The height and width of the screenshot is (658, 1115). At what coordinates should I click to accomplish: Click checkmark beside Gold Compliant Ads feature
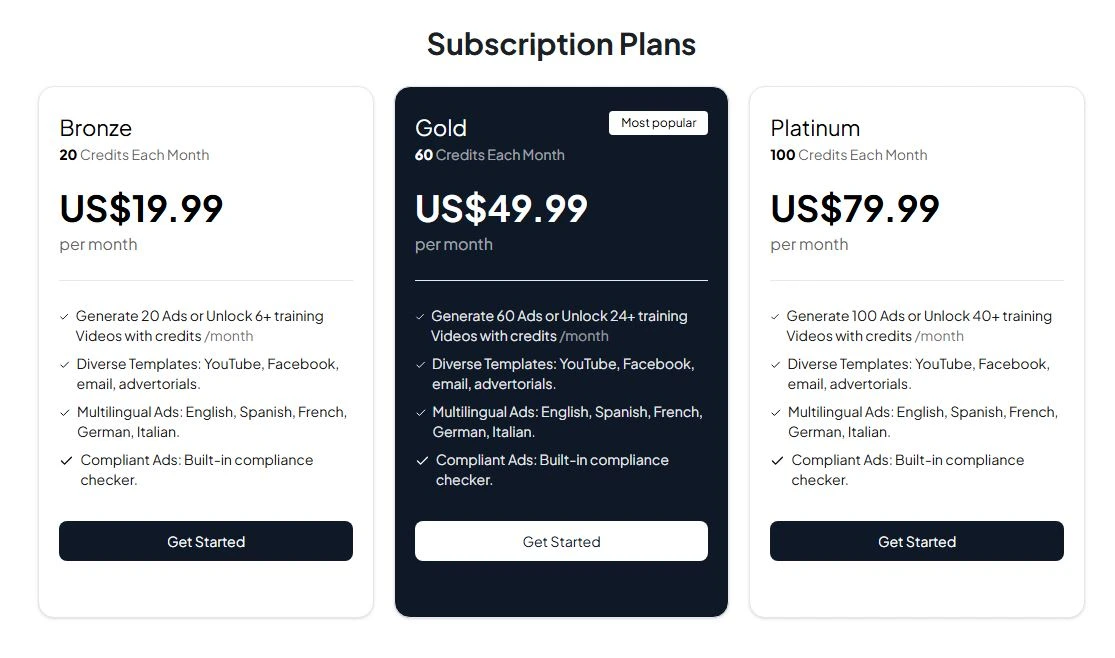point(422,461)
